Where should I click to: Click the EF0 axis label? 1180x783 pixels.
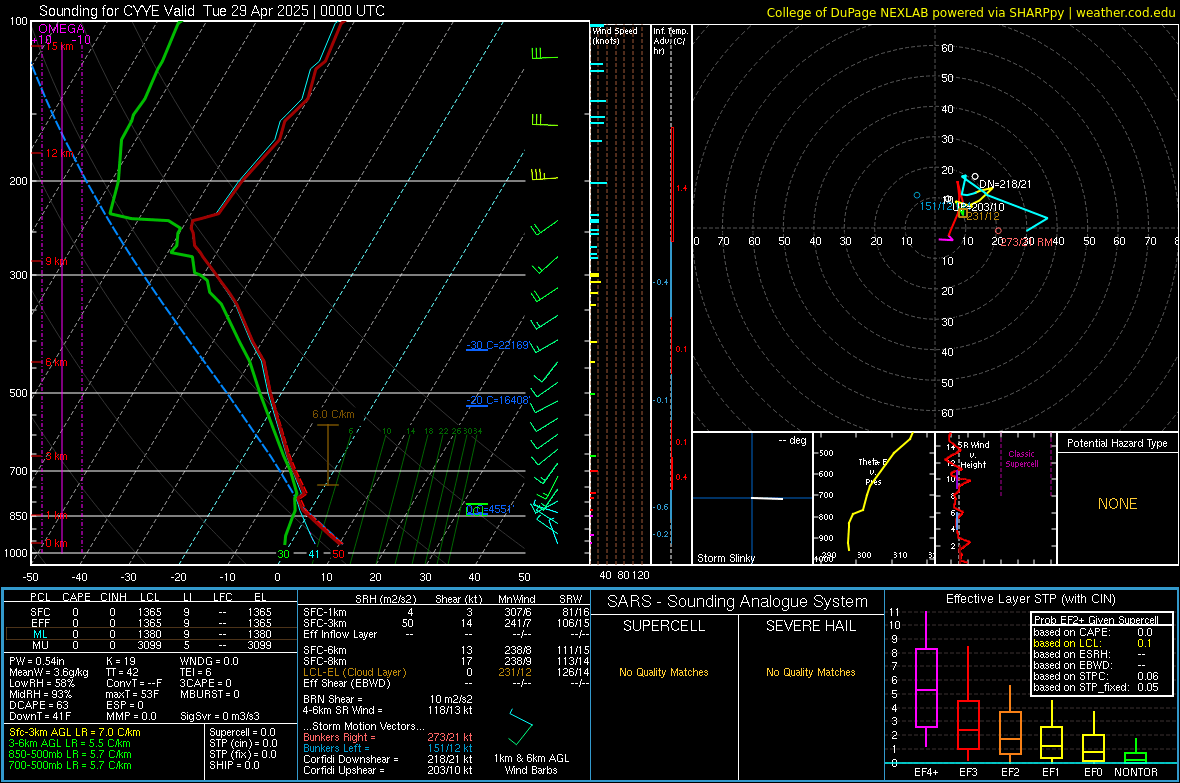pos(1093,772)
